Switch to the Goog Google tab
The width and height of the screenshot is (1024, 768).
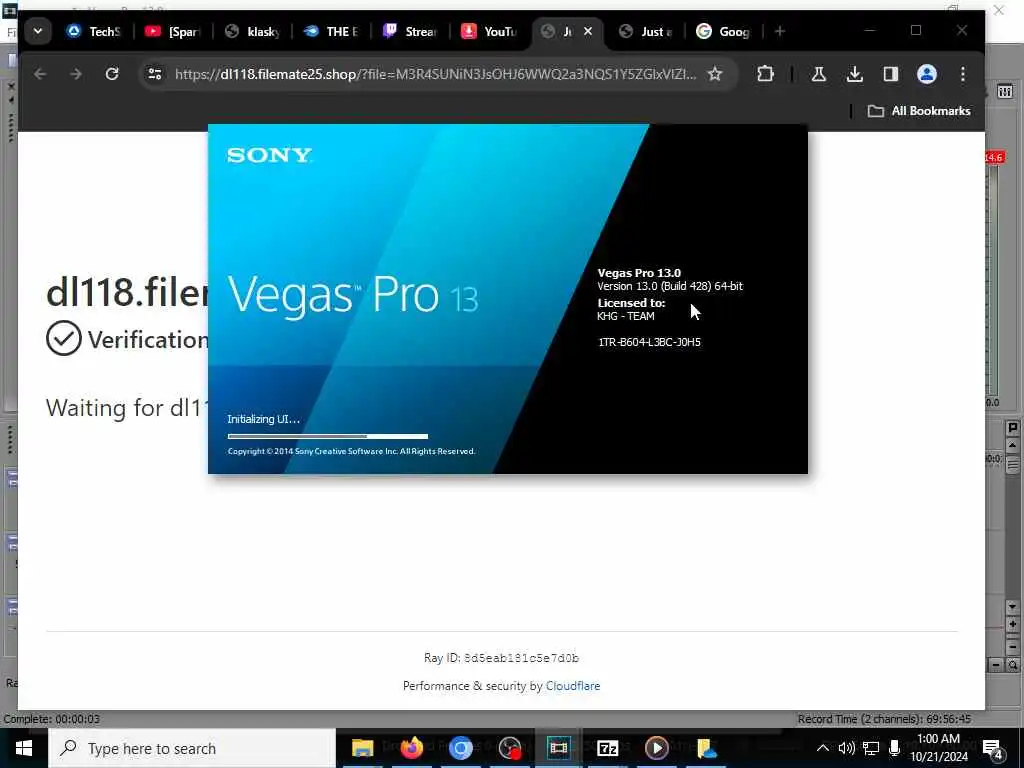723,31
